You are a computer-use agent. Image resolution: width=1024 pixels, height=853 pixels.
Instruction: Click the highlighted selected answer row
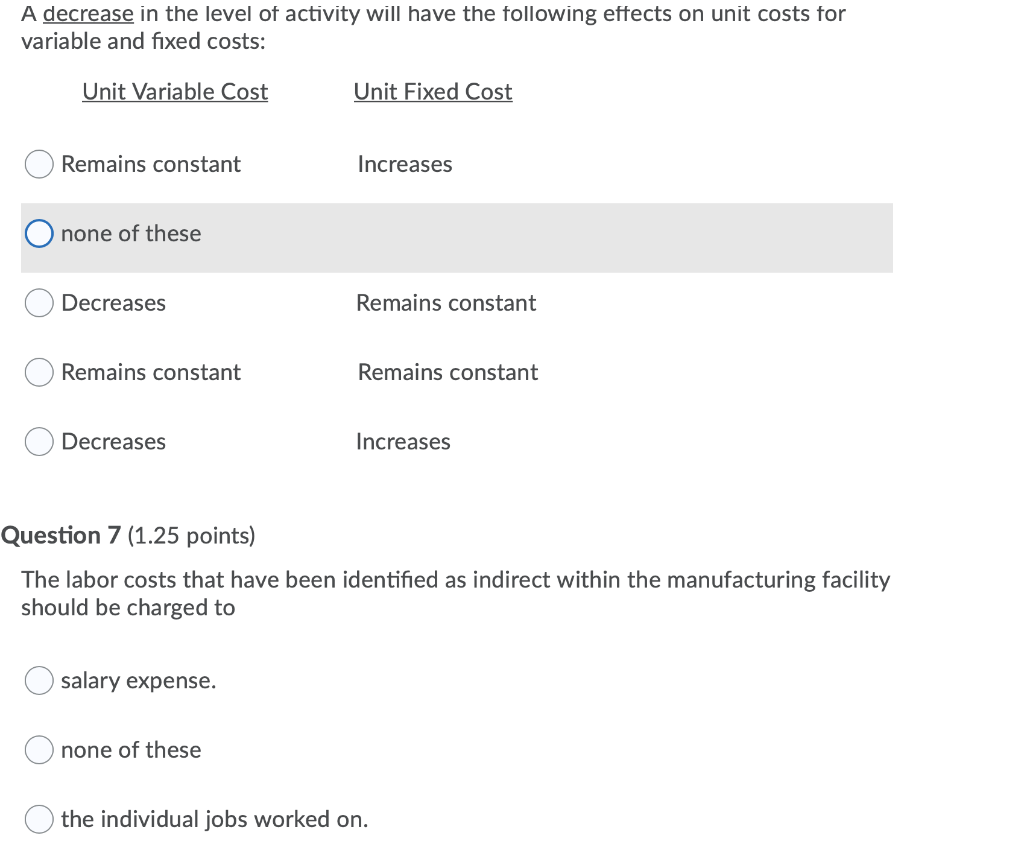coord(457,237)
